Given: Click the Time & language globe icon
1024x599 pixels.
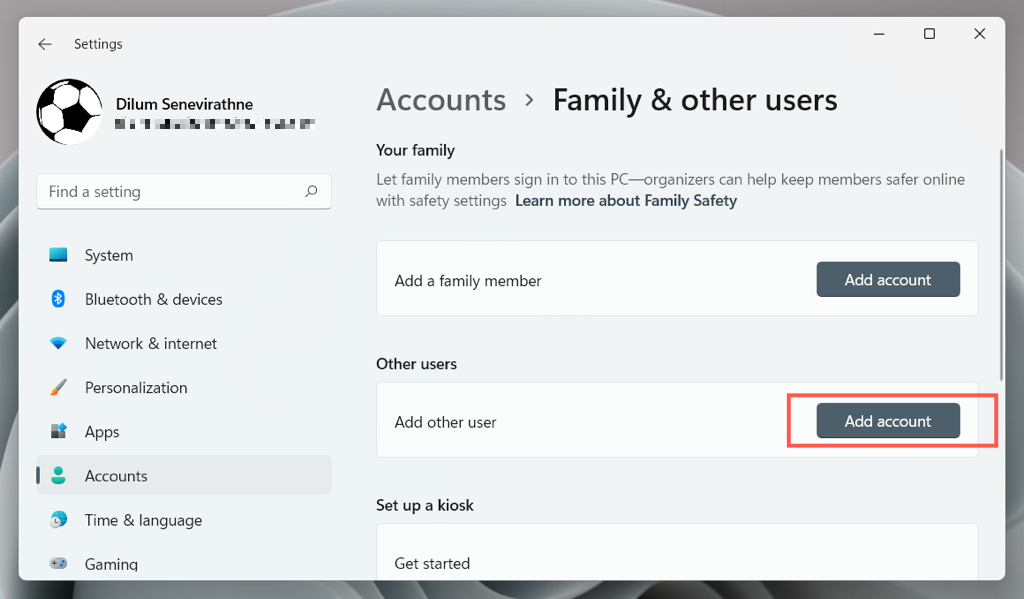Looking at the screenshot, I should (x=58, y=520).
